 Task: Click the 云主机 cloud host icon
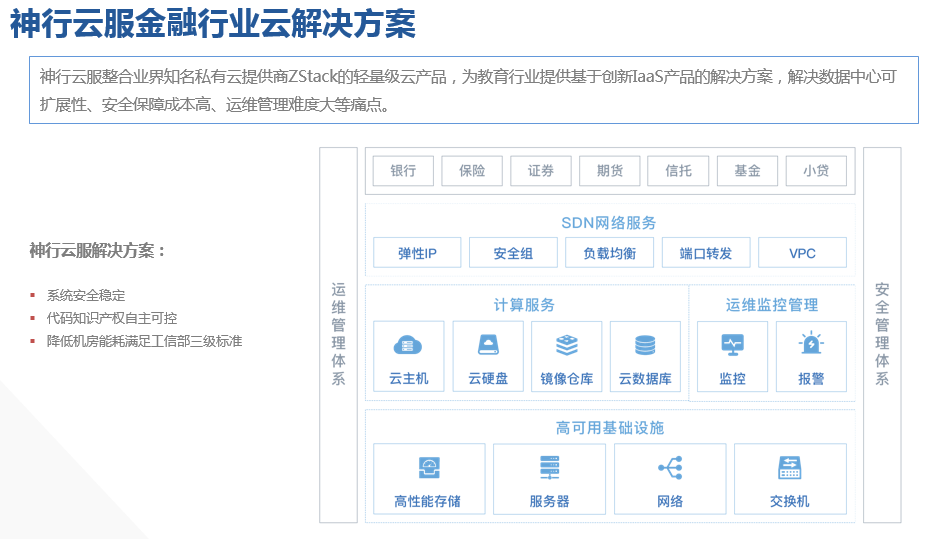pos(408,346)
